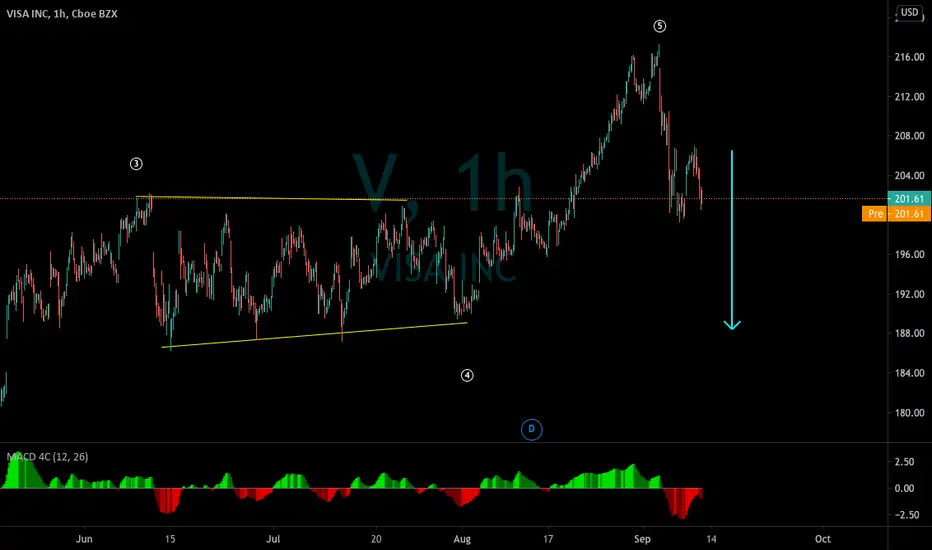Viewport: 932px width, 550px height.
Task: Click the orange Pre 201.61 pre-market label
Action: 896,213
